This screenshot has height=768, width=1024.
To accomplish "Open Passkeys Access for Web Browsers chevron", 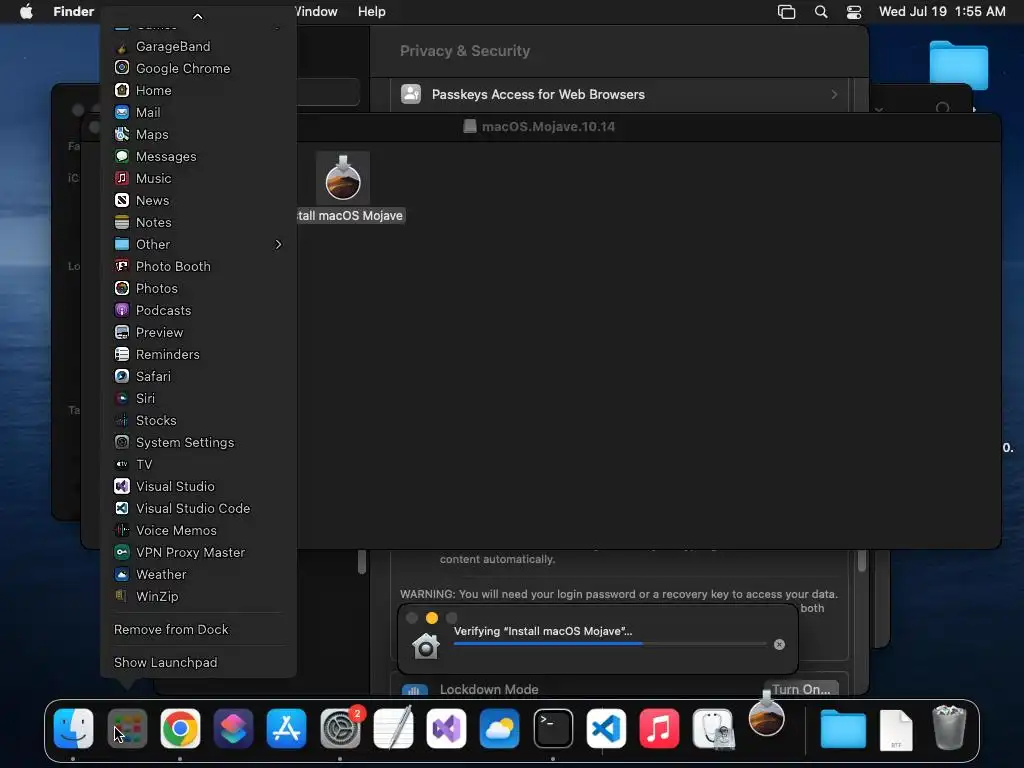I will click(834, 95).
